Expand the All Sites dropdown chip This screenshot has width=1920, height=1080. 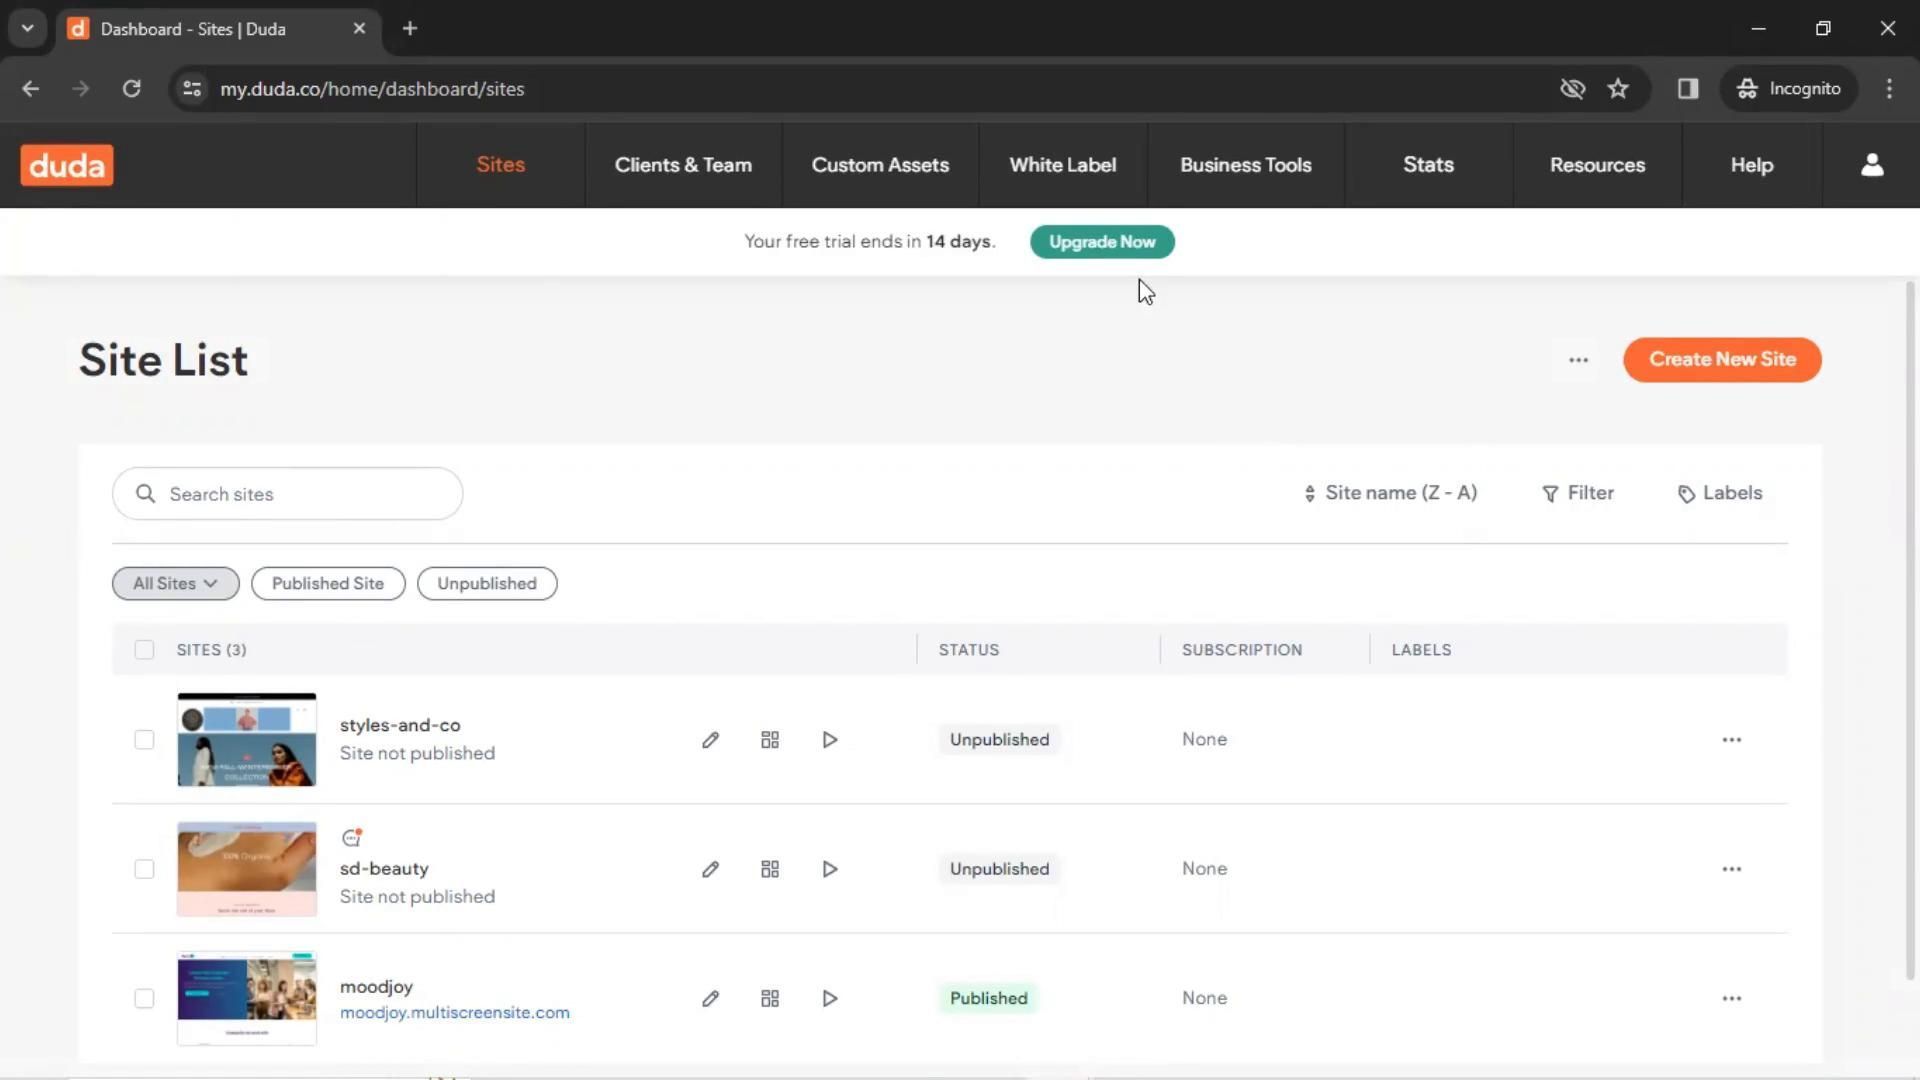(x=175, y=583)
